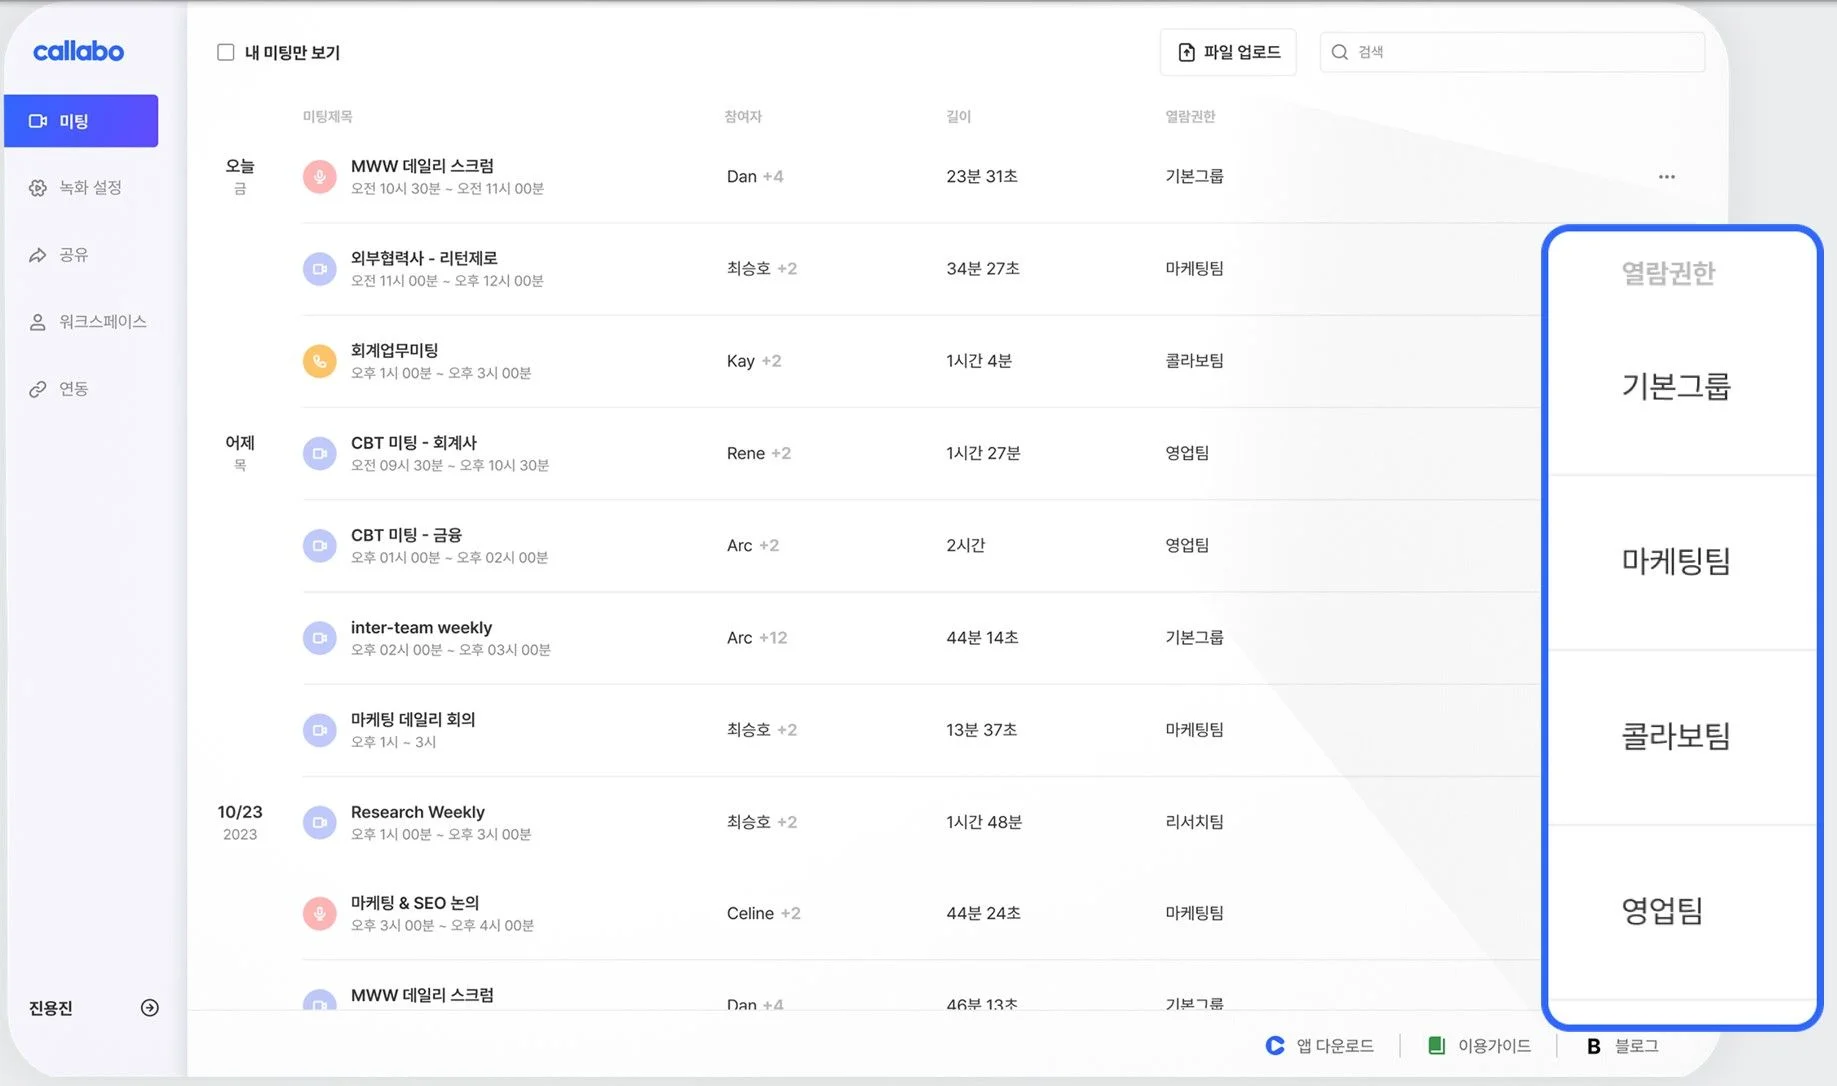
Task: Click the logout arrow icon beside 진용진
Action: [x=149, y=1008]
